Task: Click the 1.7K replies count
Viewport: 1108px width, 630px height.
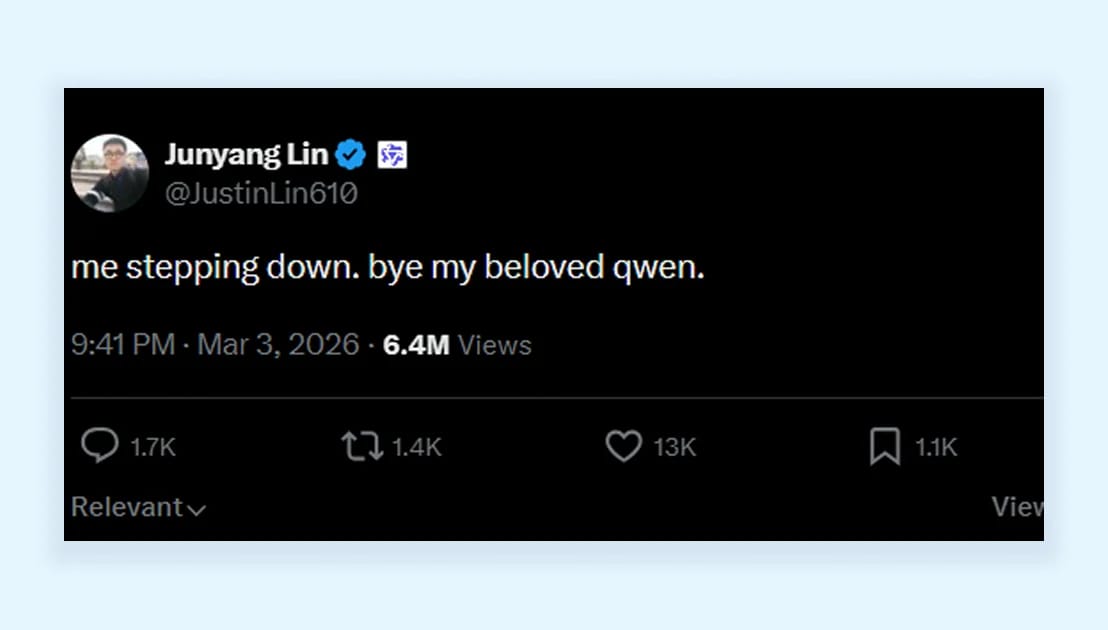Action: tap(153, 447)
